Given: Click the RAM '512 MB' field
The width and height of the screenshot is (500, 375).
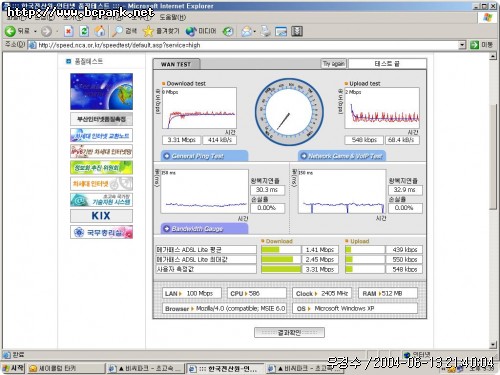Looking at the screenshot, I should (387, 293).
